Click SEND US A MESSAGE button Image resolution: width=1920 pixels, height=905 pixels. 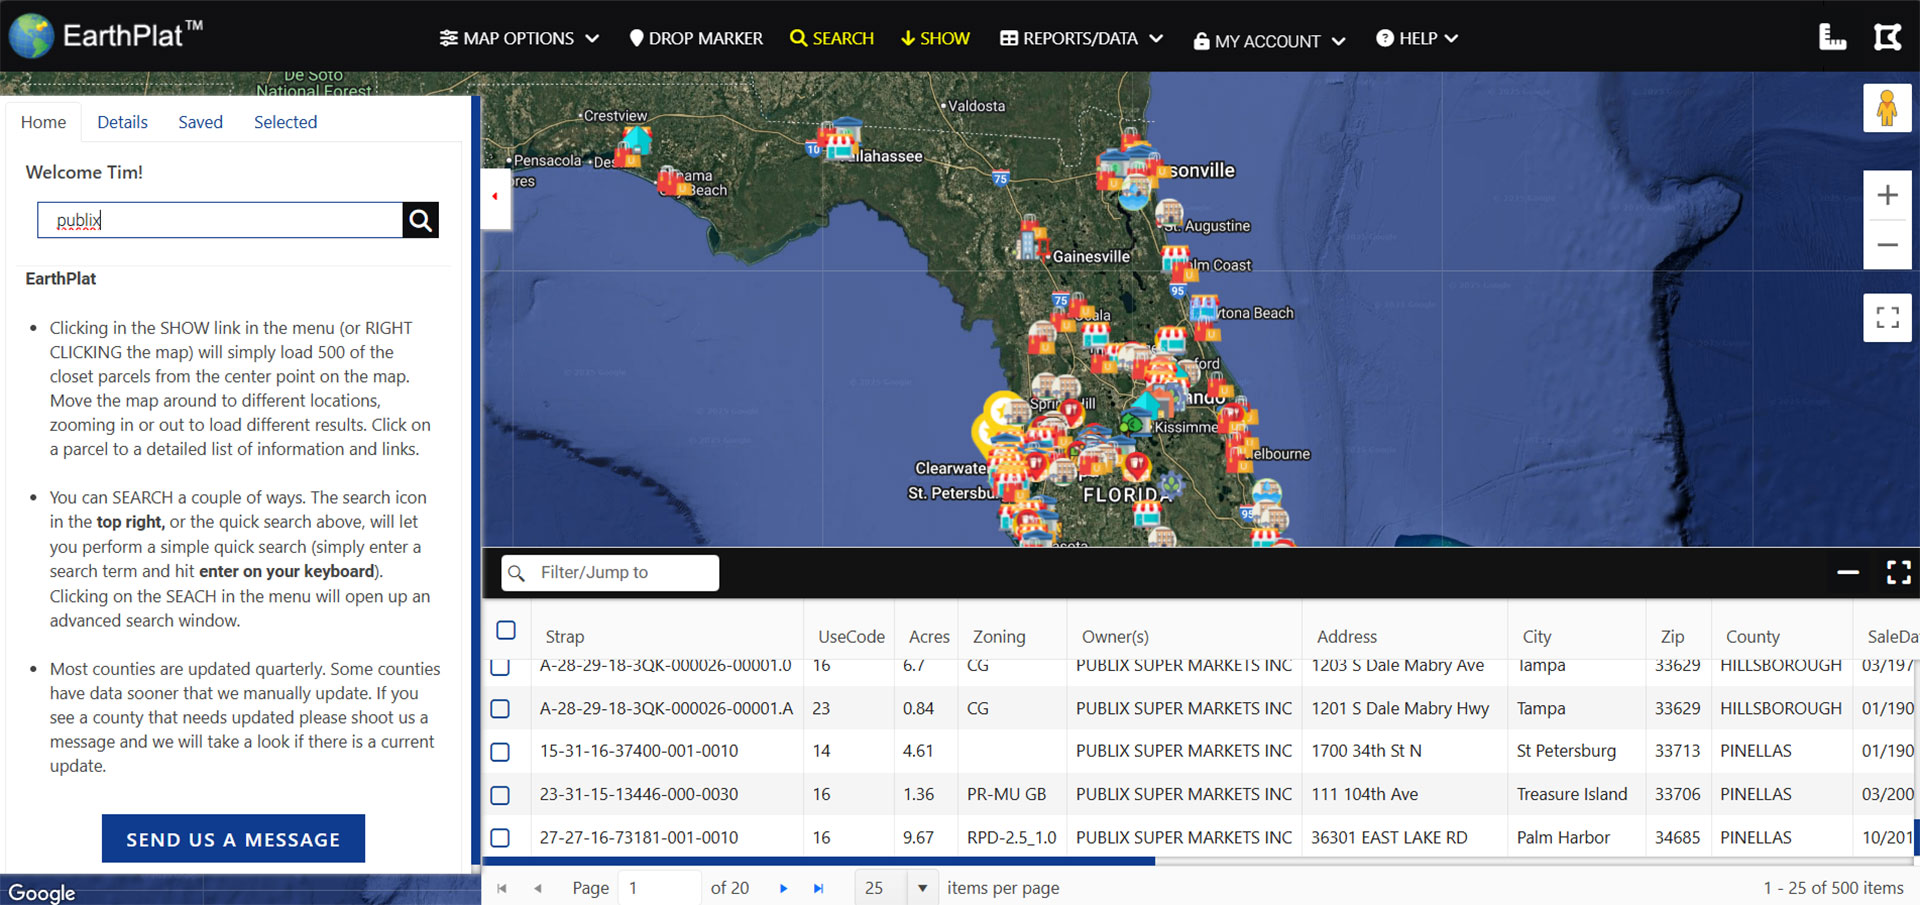233,839
